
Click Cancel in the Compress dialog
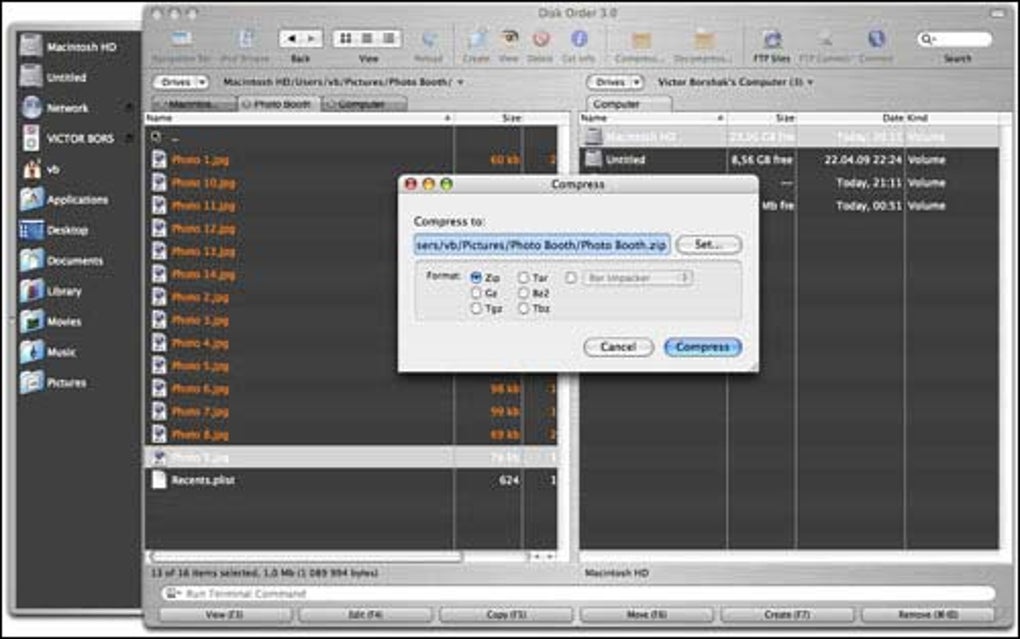[x=618, y=347]
